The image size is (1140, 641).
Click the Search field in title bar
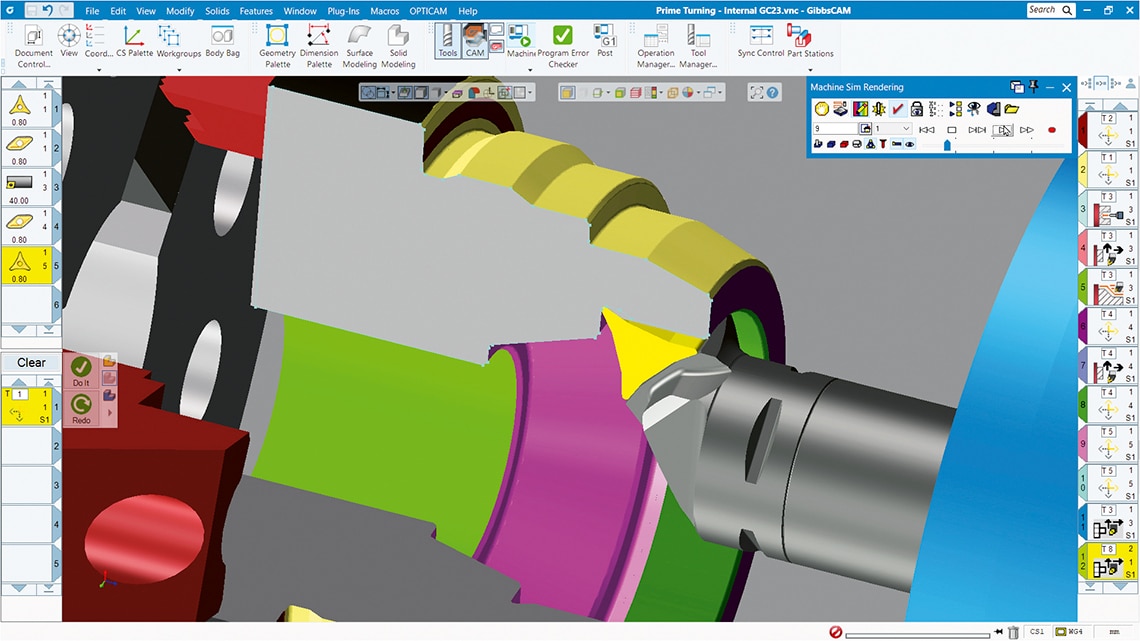[x=1052, y=10]
